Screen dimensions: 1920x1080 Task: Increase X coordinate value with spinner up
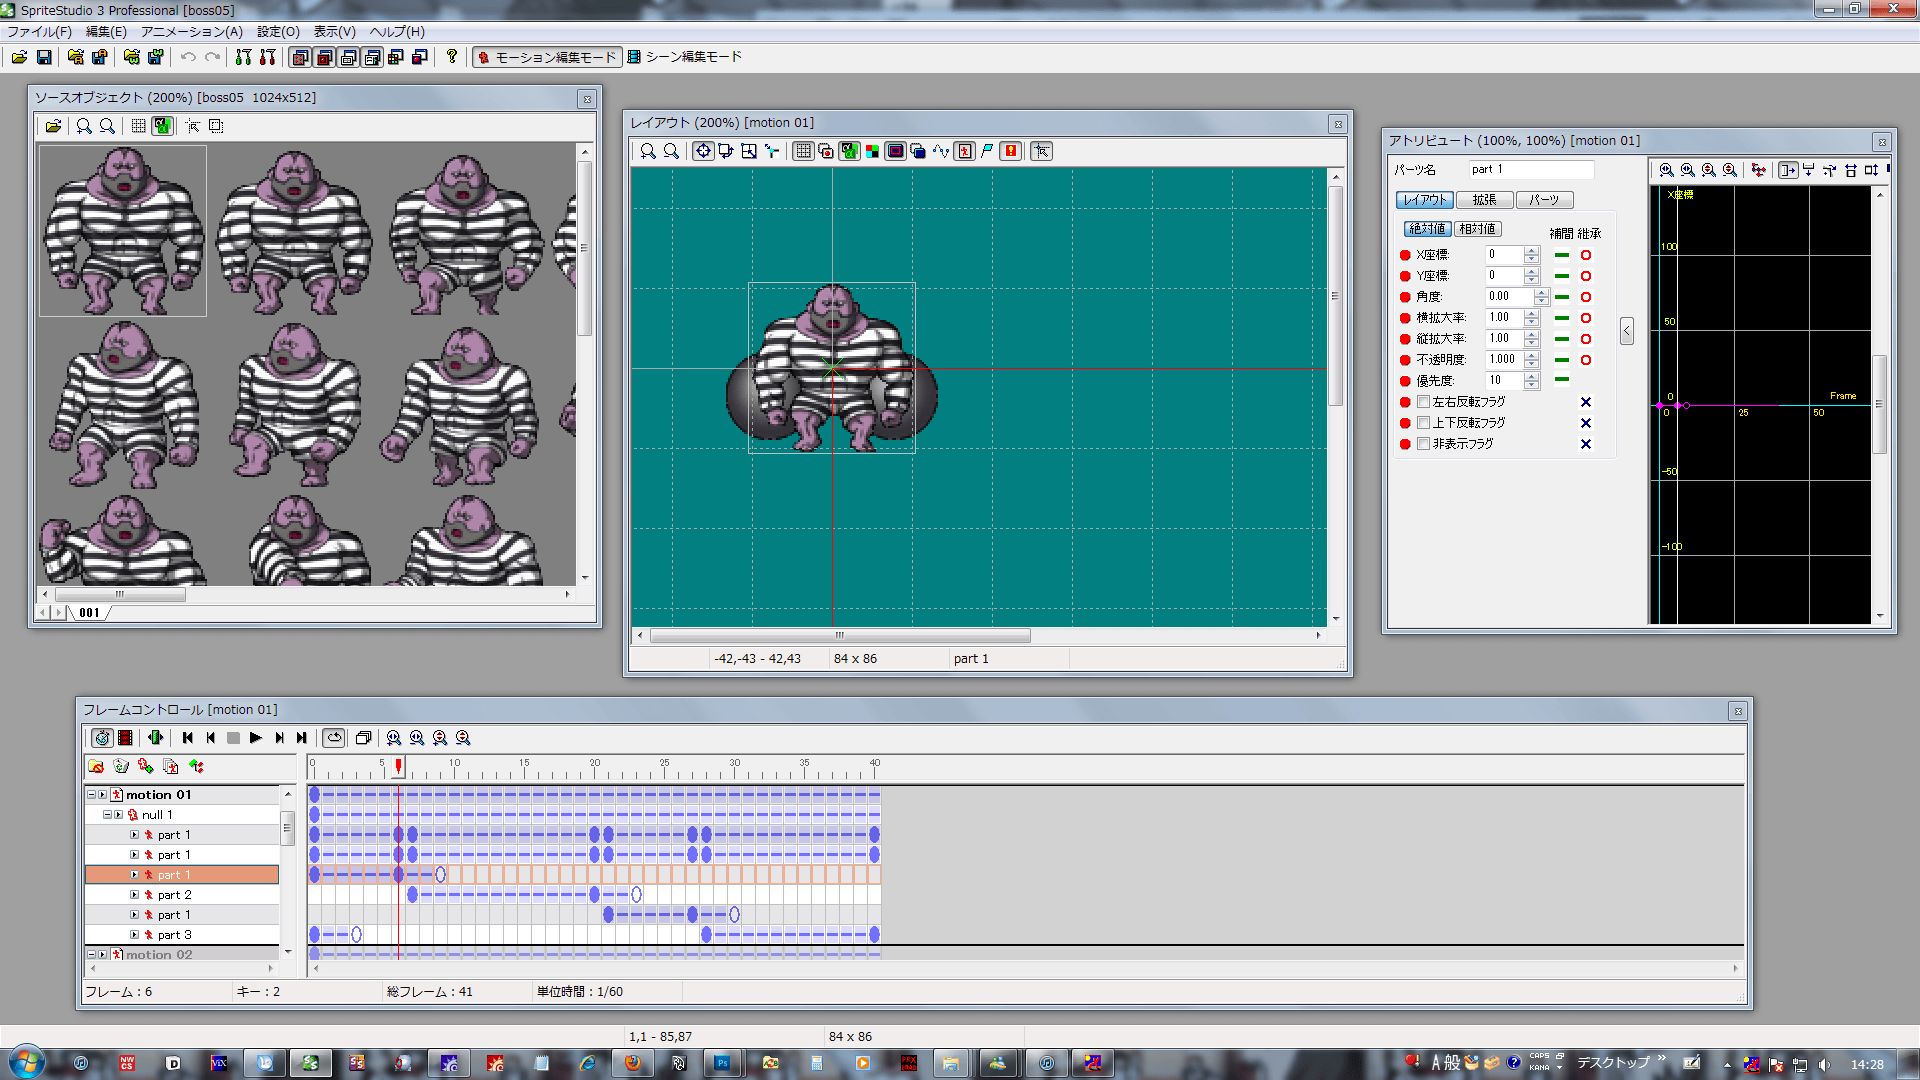click(x=1531, y=250)
